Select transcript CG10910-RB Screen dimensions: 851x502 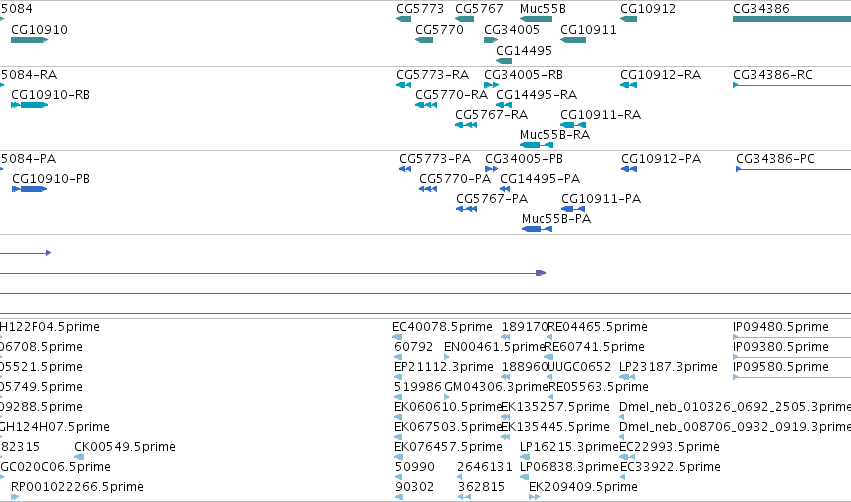click(50, 95)
